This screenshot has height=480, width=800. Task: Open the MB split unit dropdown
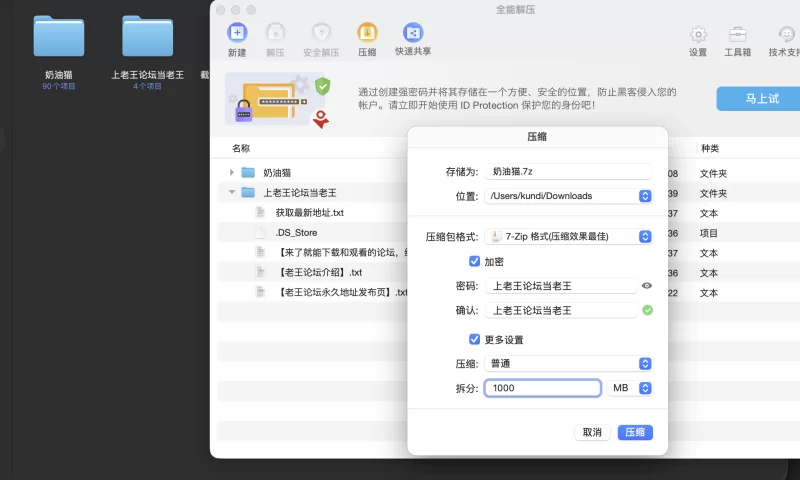tap(630, 388)
